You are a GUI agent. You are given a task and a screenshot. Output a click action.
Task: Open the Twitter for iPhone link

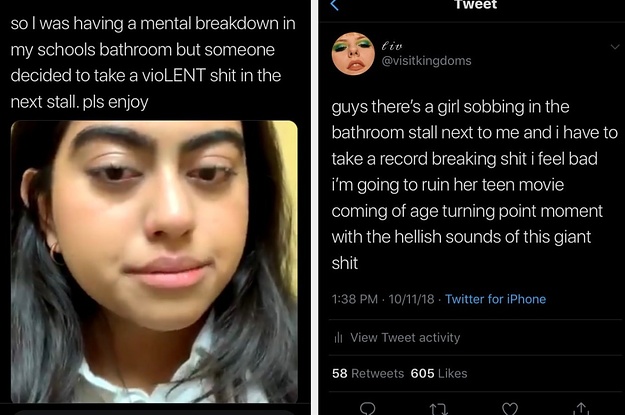coord(495,299)
